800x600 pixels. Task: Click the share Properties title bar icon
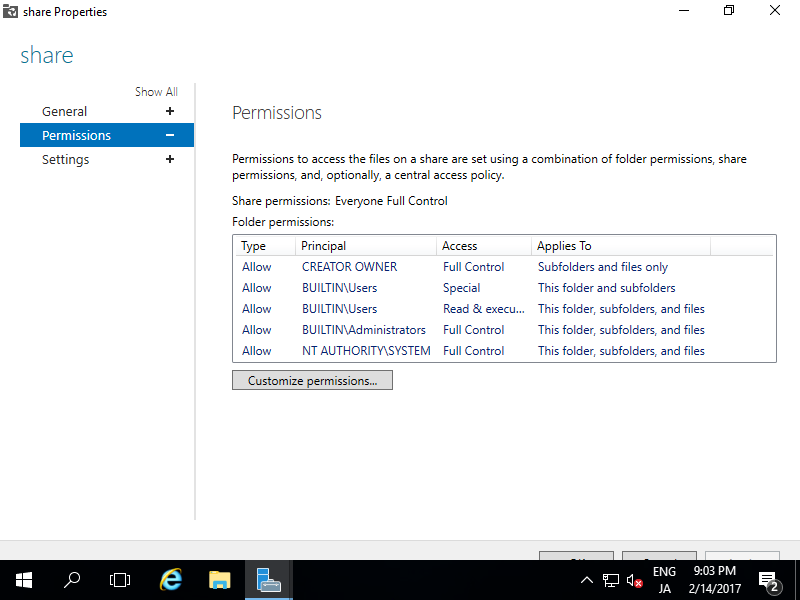pyautogui.click(x=10, y=11)
